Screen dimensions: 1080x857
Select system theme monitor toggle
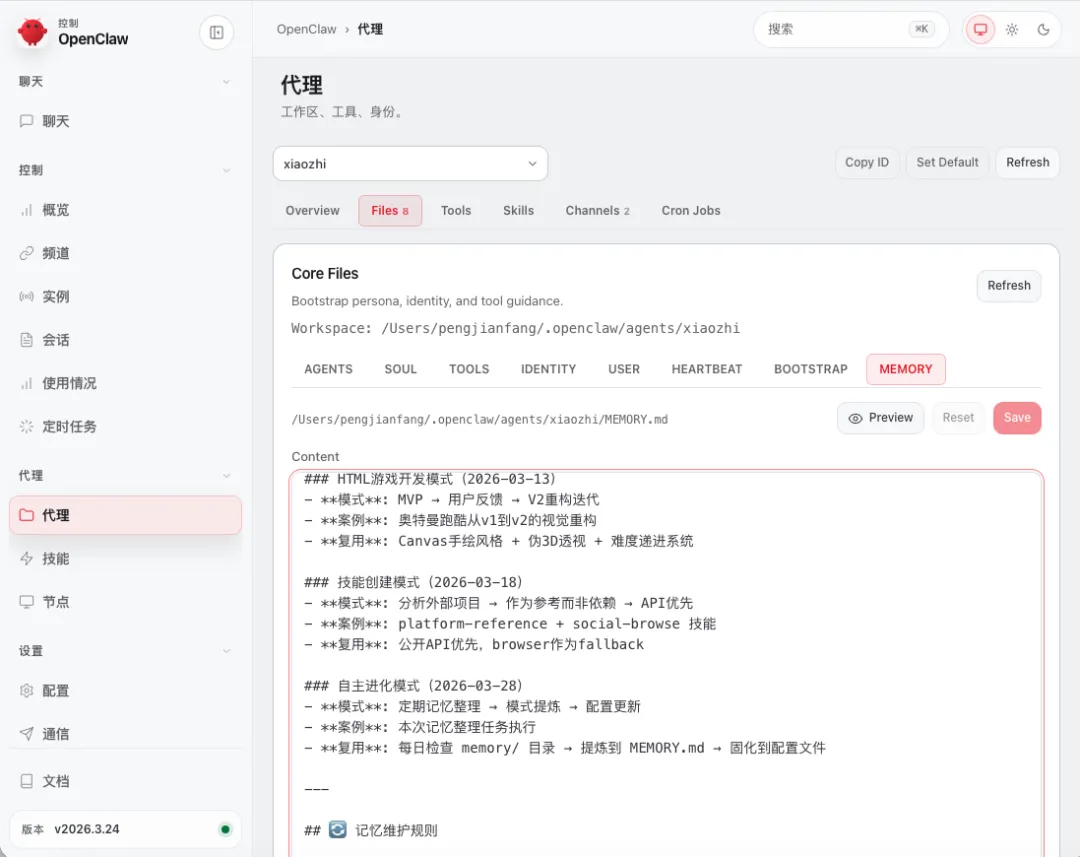(x=980, y=30)
